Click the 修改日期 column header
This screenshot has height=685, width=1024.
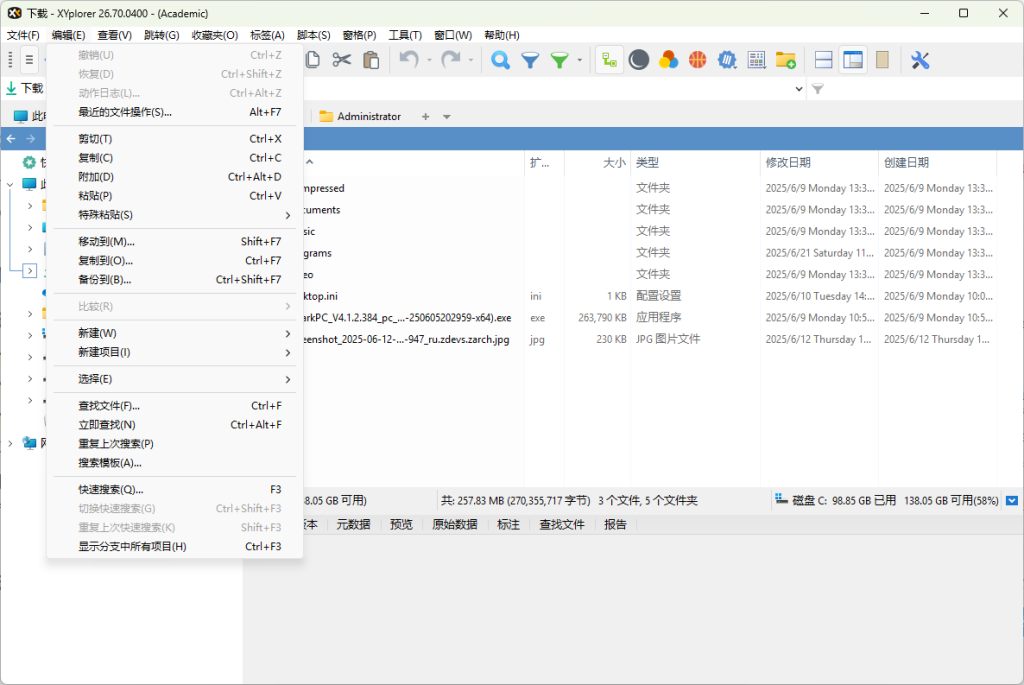click(x=788, y=163)
